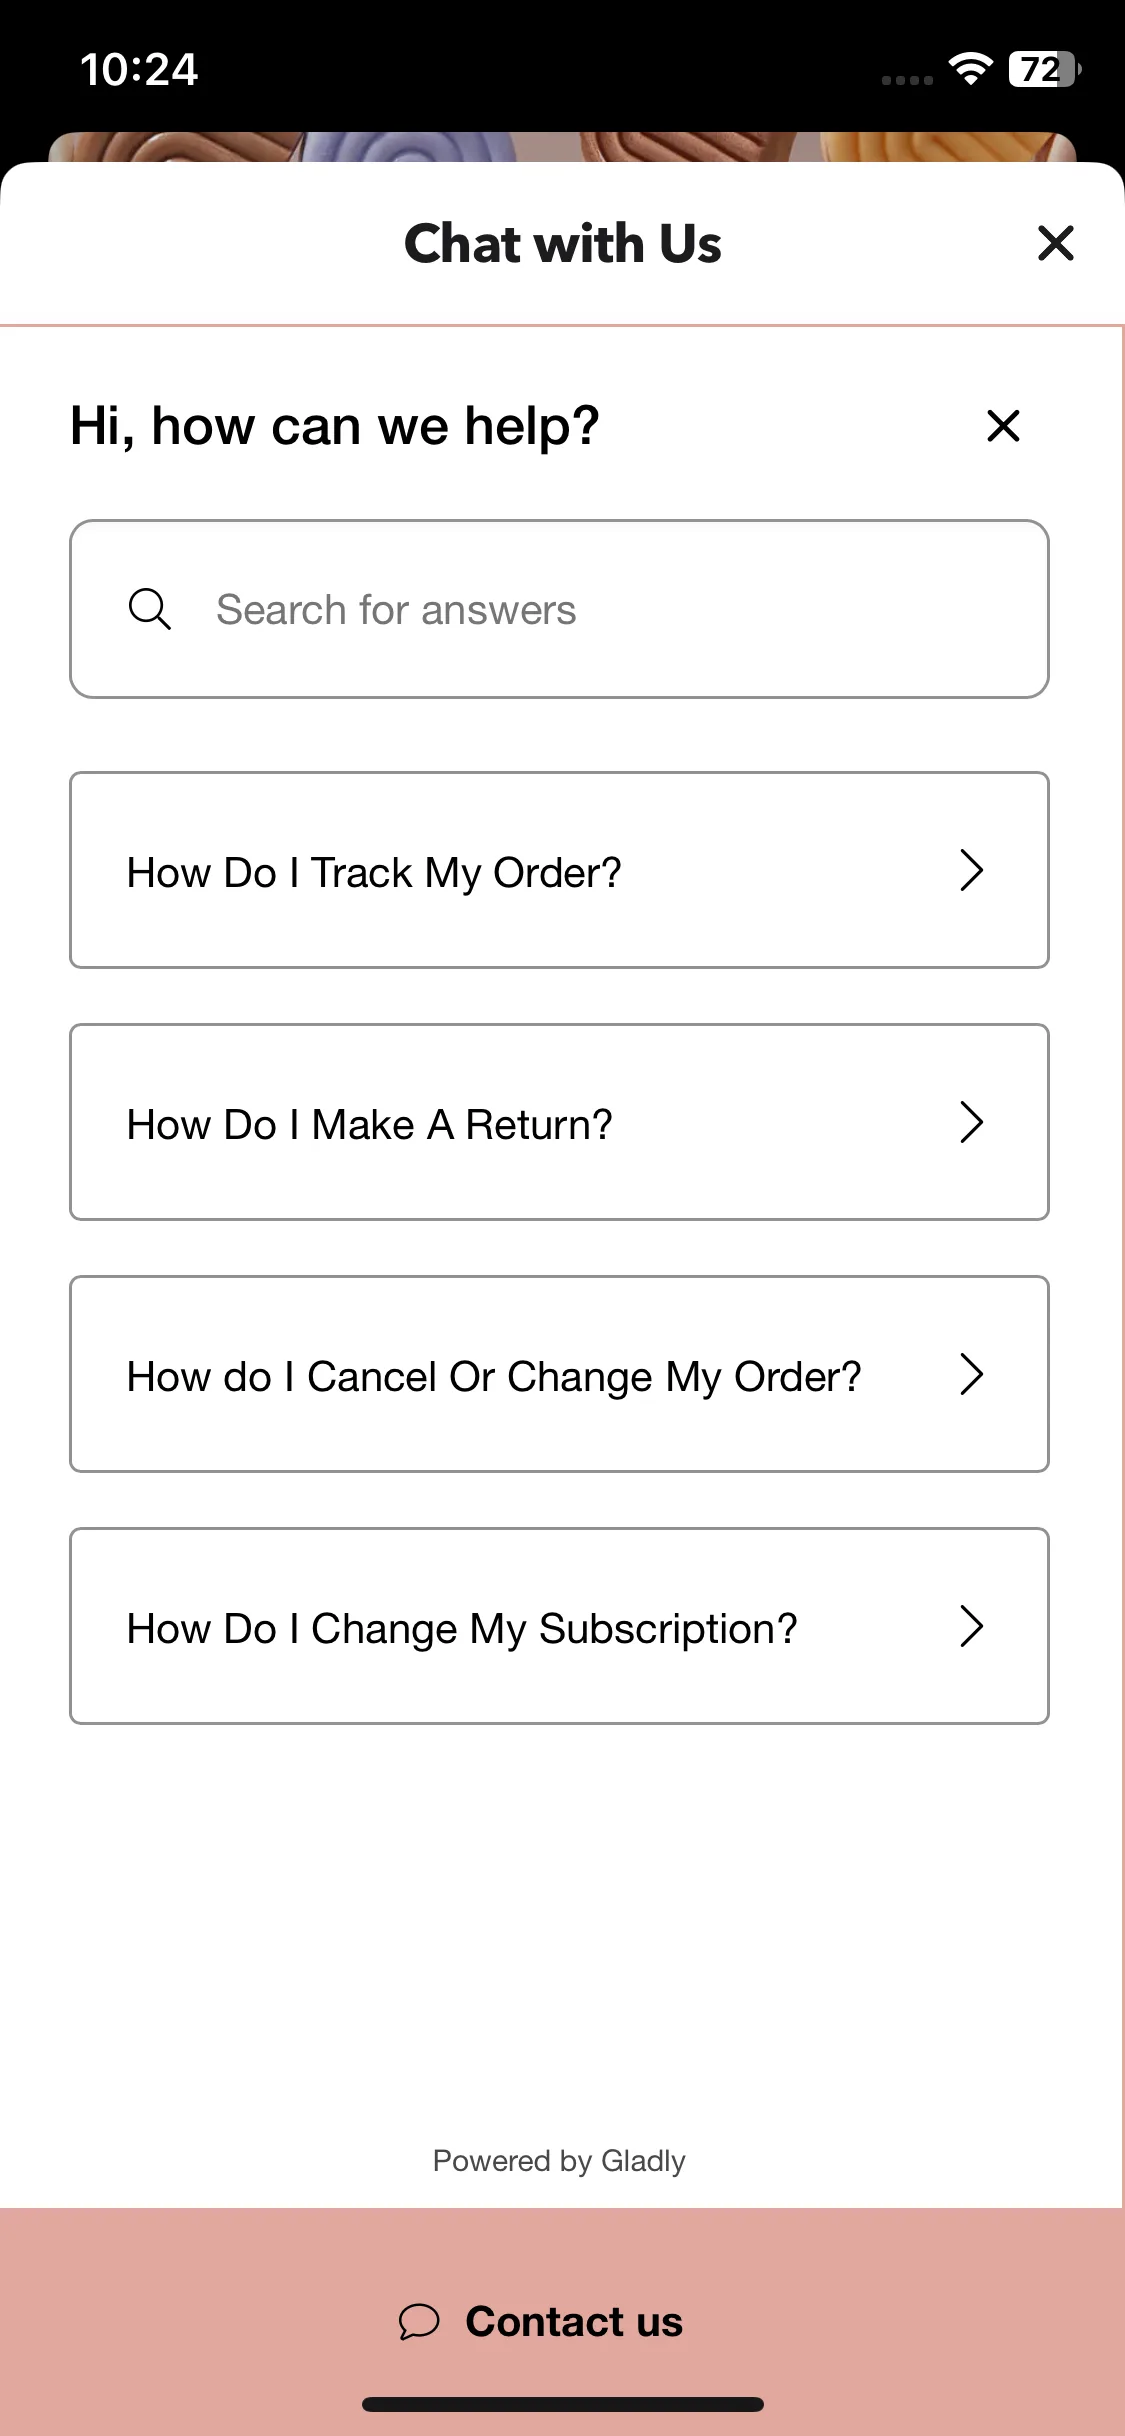
Task: Tap the Contact us button
Action: click(562, 2321)
